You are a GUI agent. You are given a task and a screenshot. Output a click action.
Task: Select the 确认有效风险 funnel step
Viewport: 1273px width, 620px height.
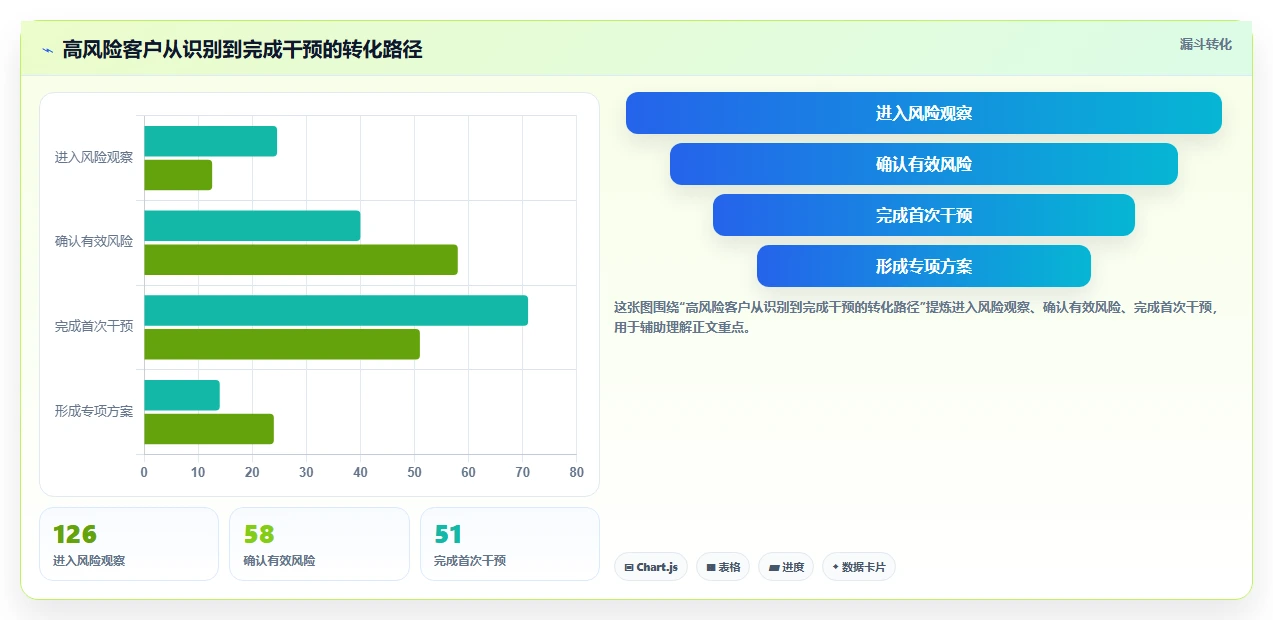(x=923, y=164)
